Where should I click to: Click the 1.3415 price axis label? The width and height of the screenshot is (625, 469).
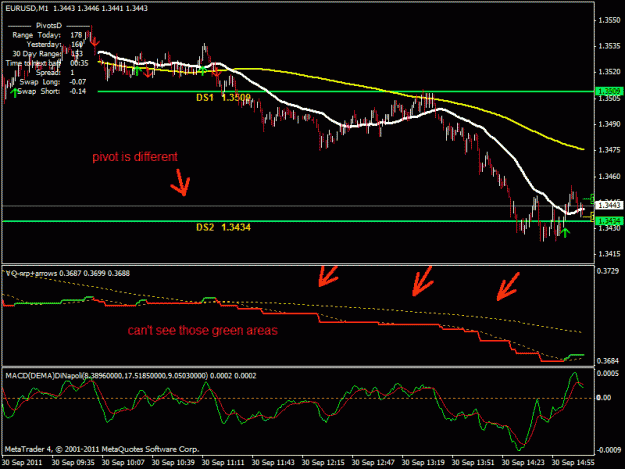[609, 254]
